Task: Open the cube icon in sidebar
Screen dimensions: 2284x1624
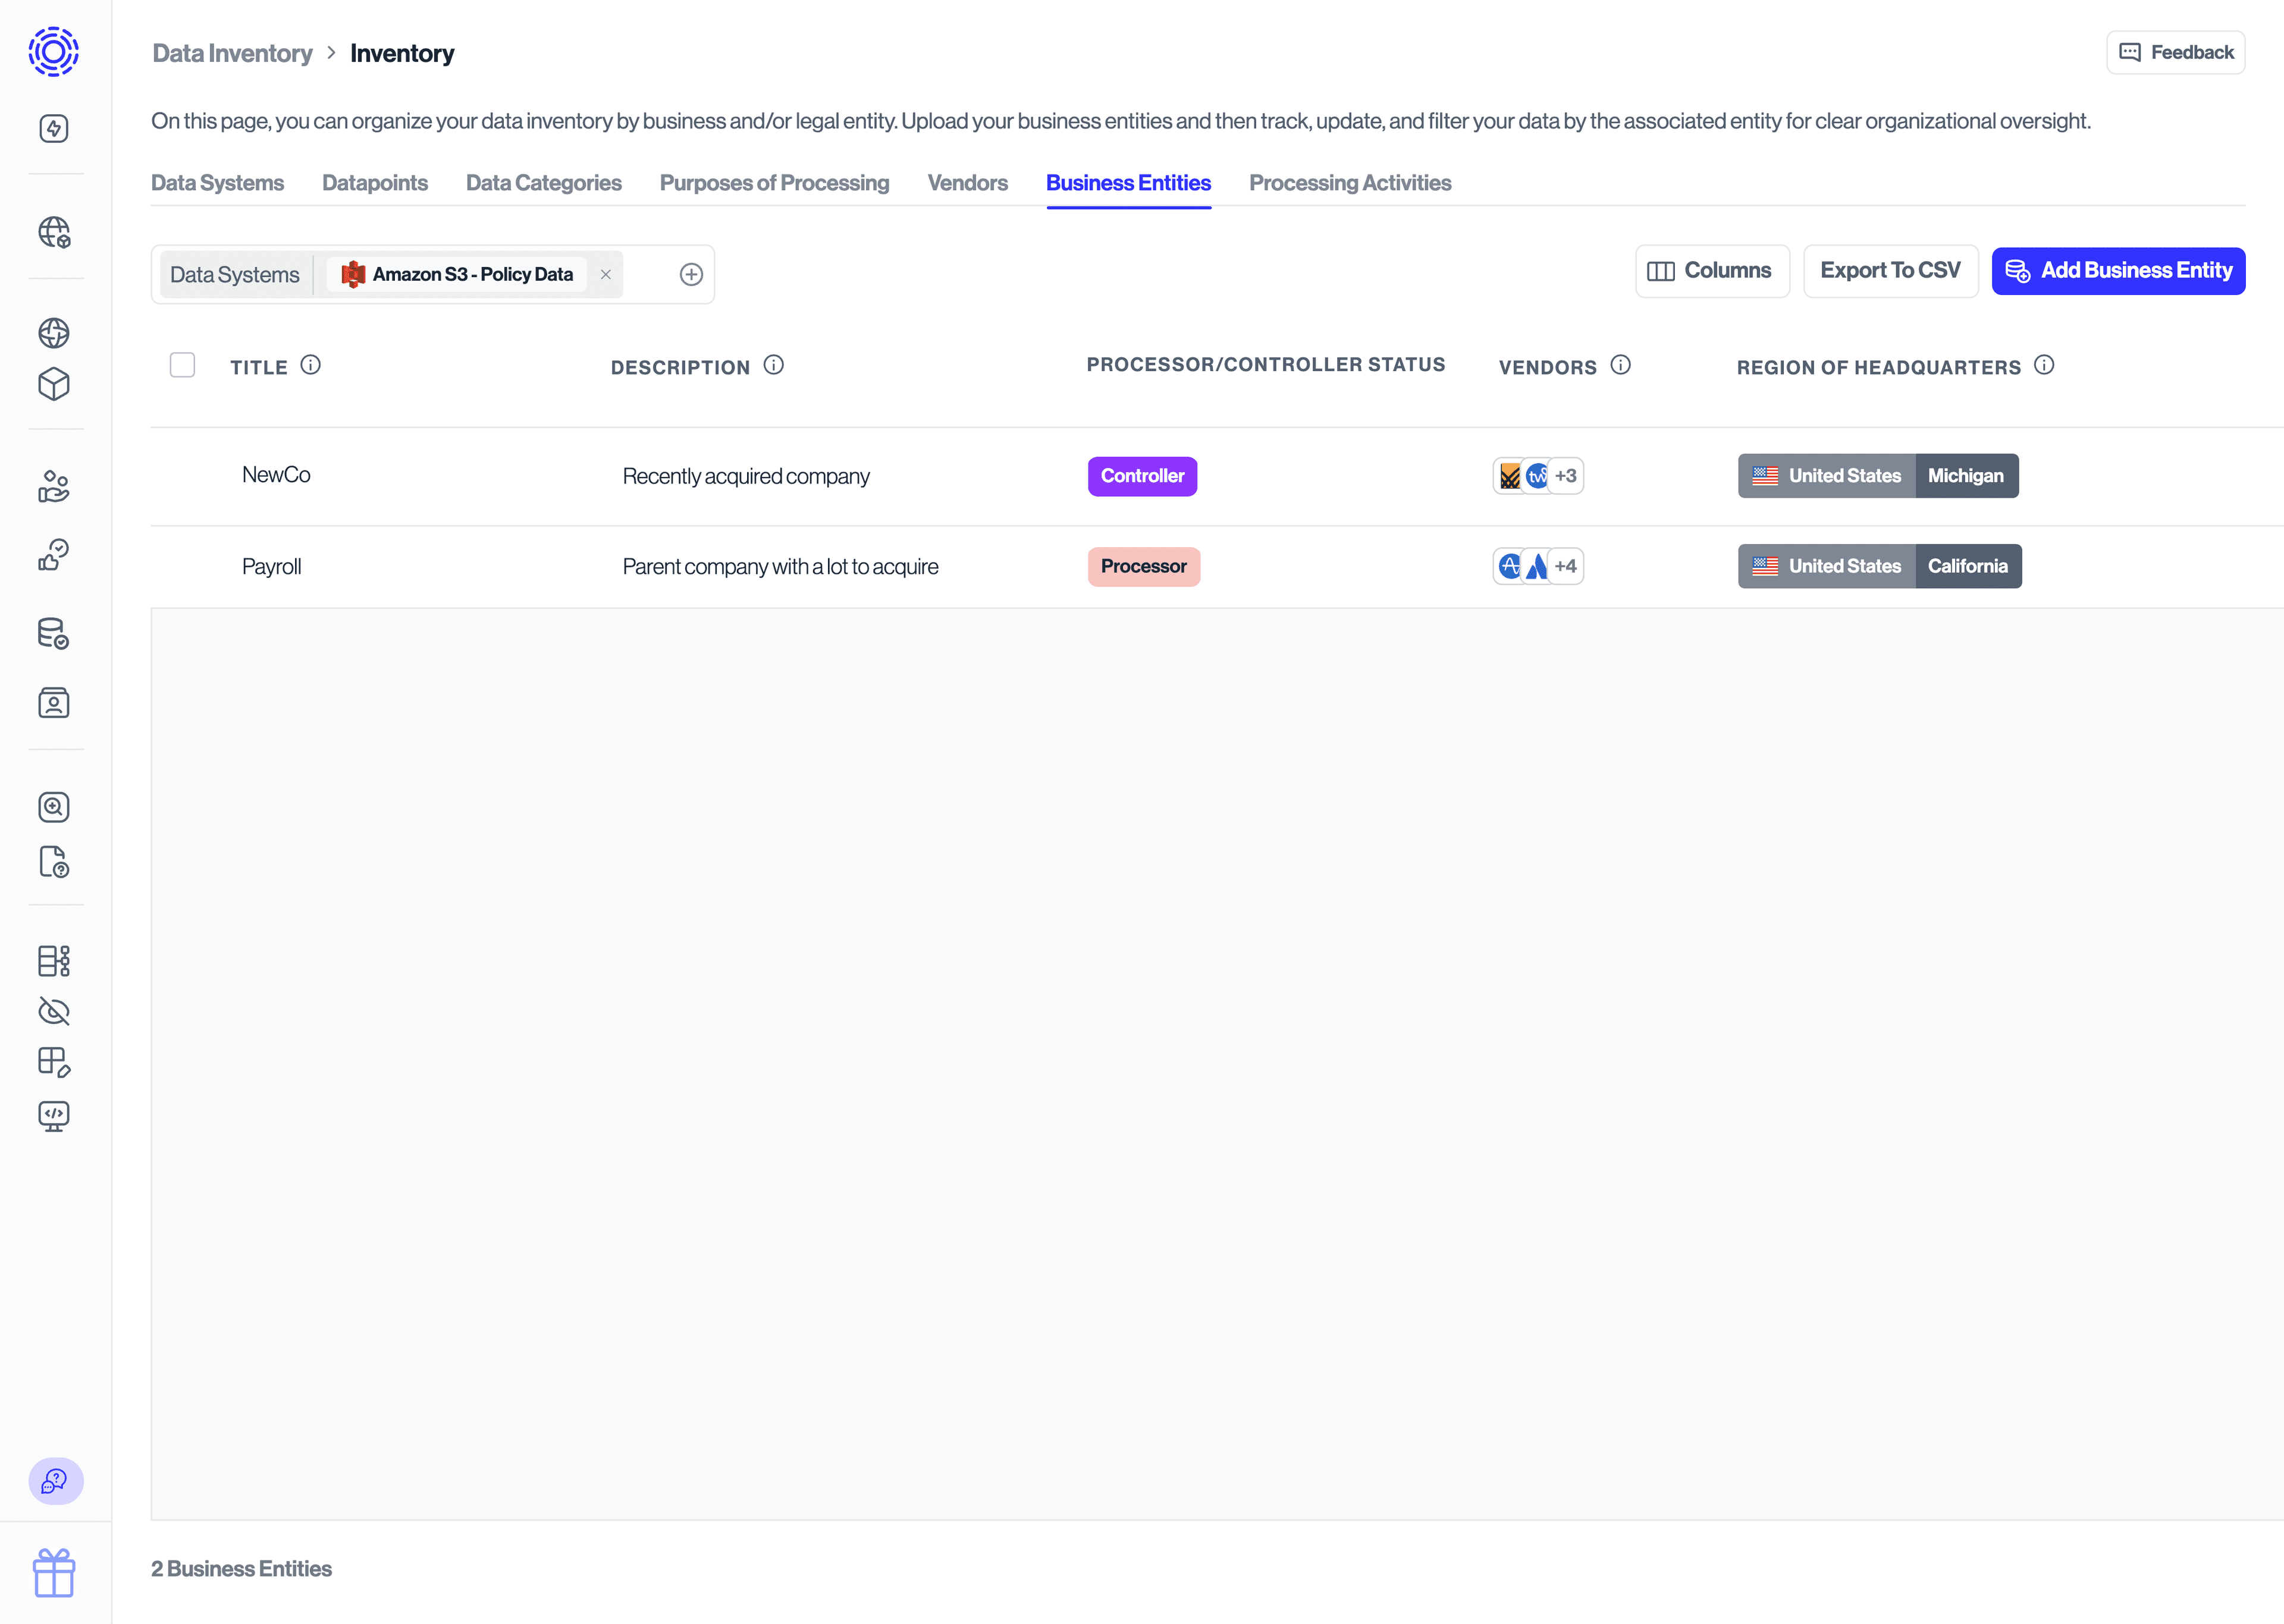Action: coord(54,384)
